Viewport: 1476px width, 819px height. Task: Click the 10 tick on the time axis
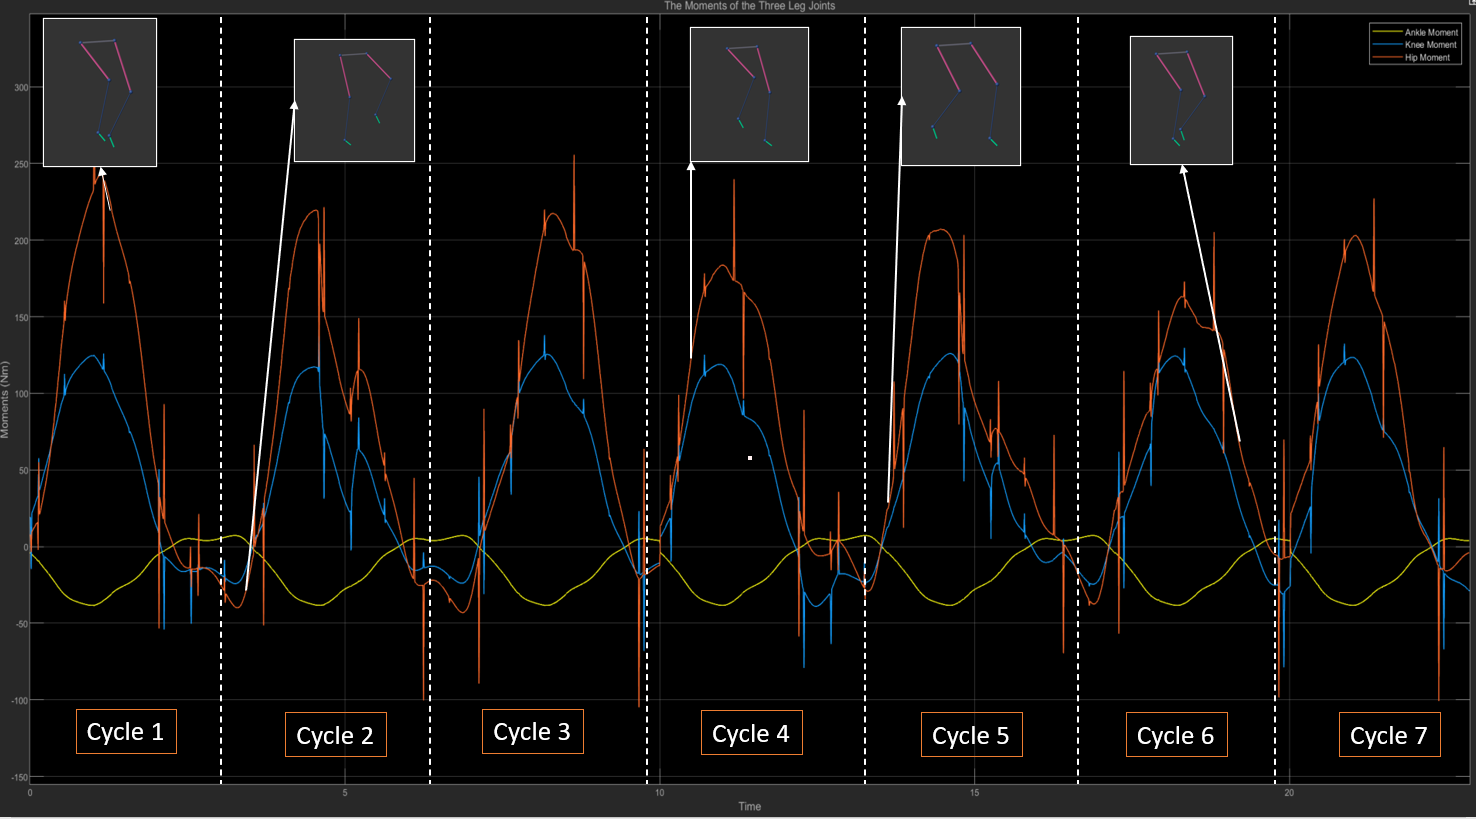659,793
